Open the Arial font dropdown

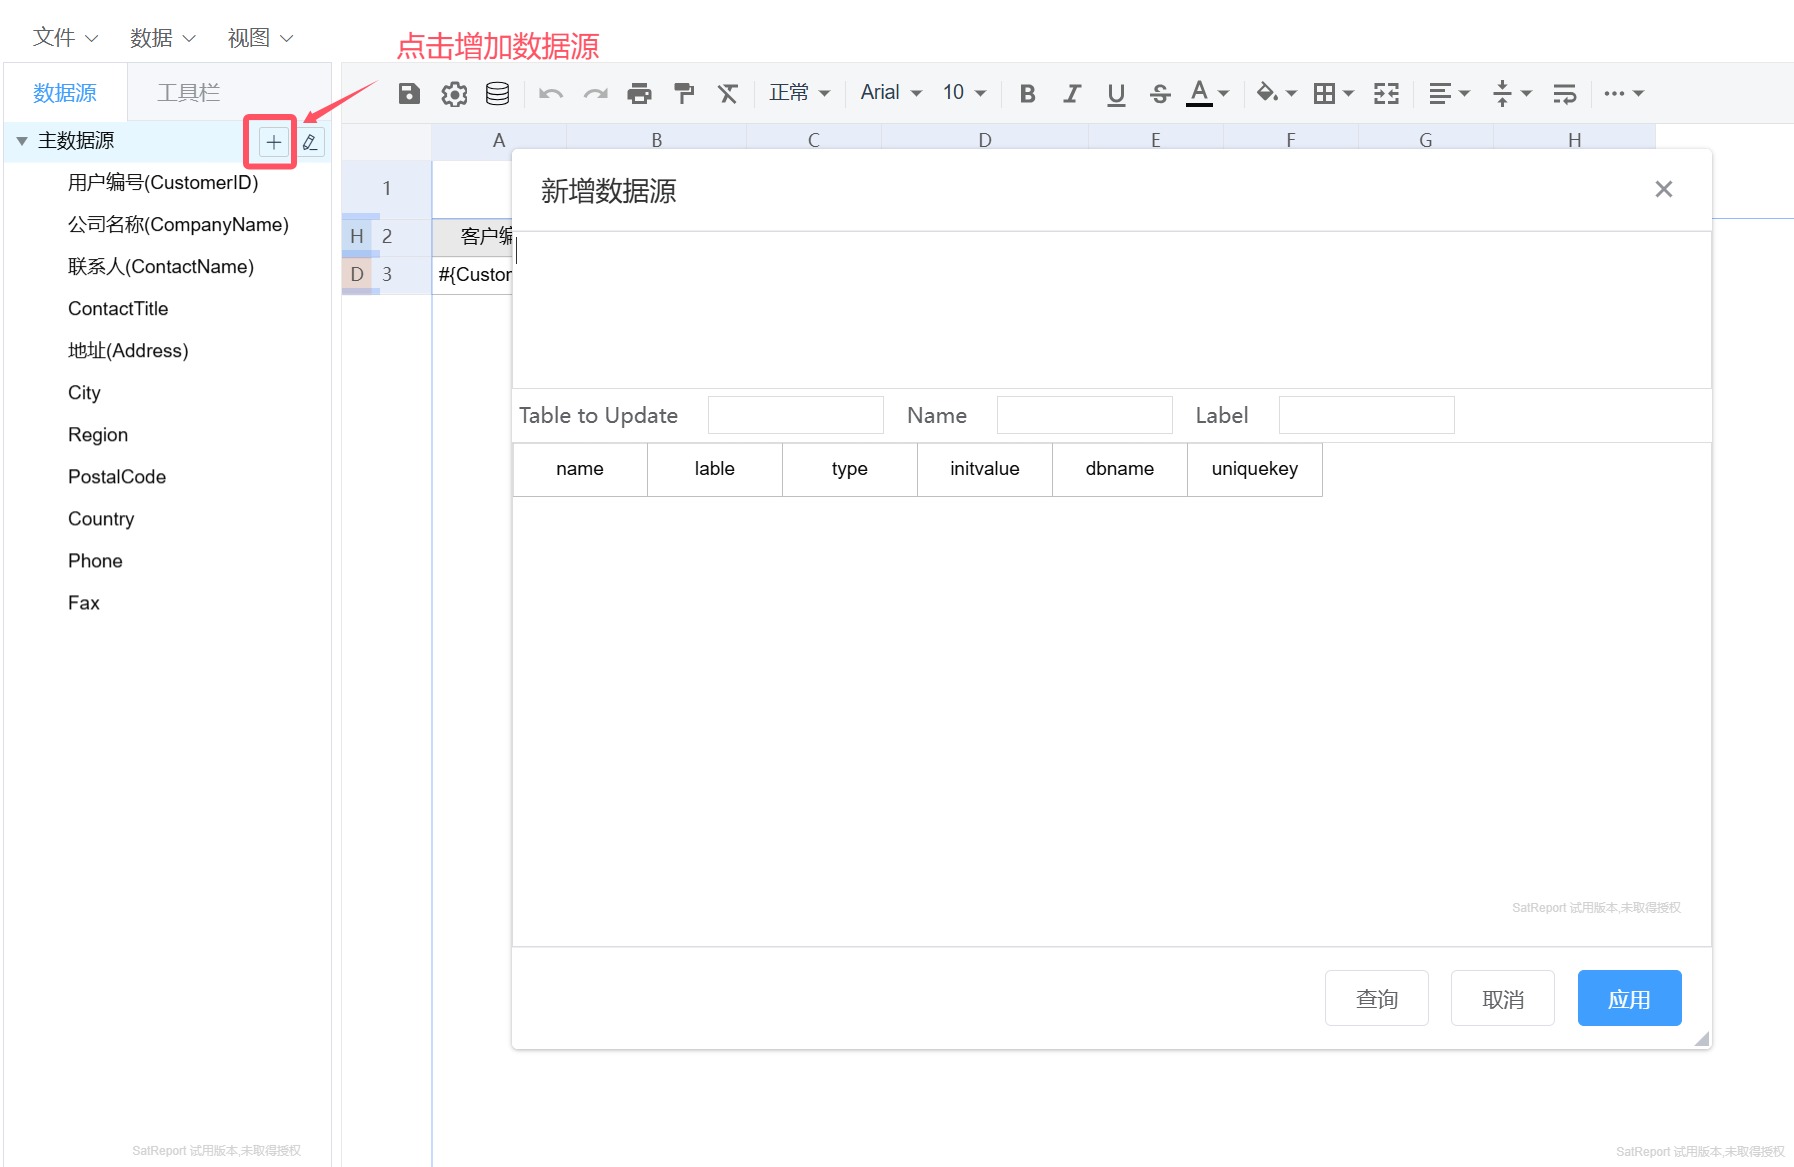(x=891, y=93)
